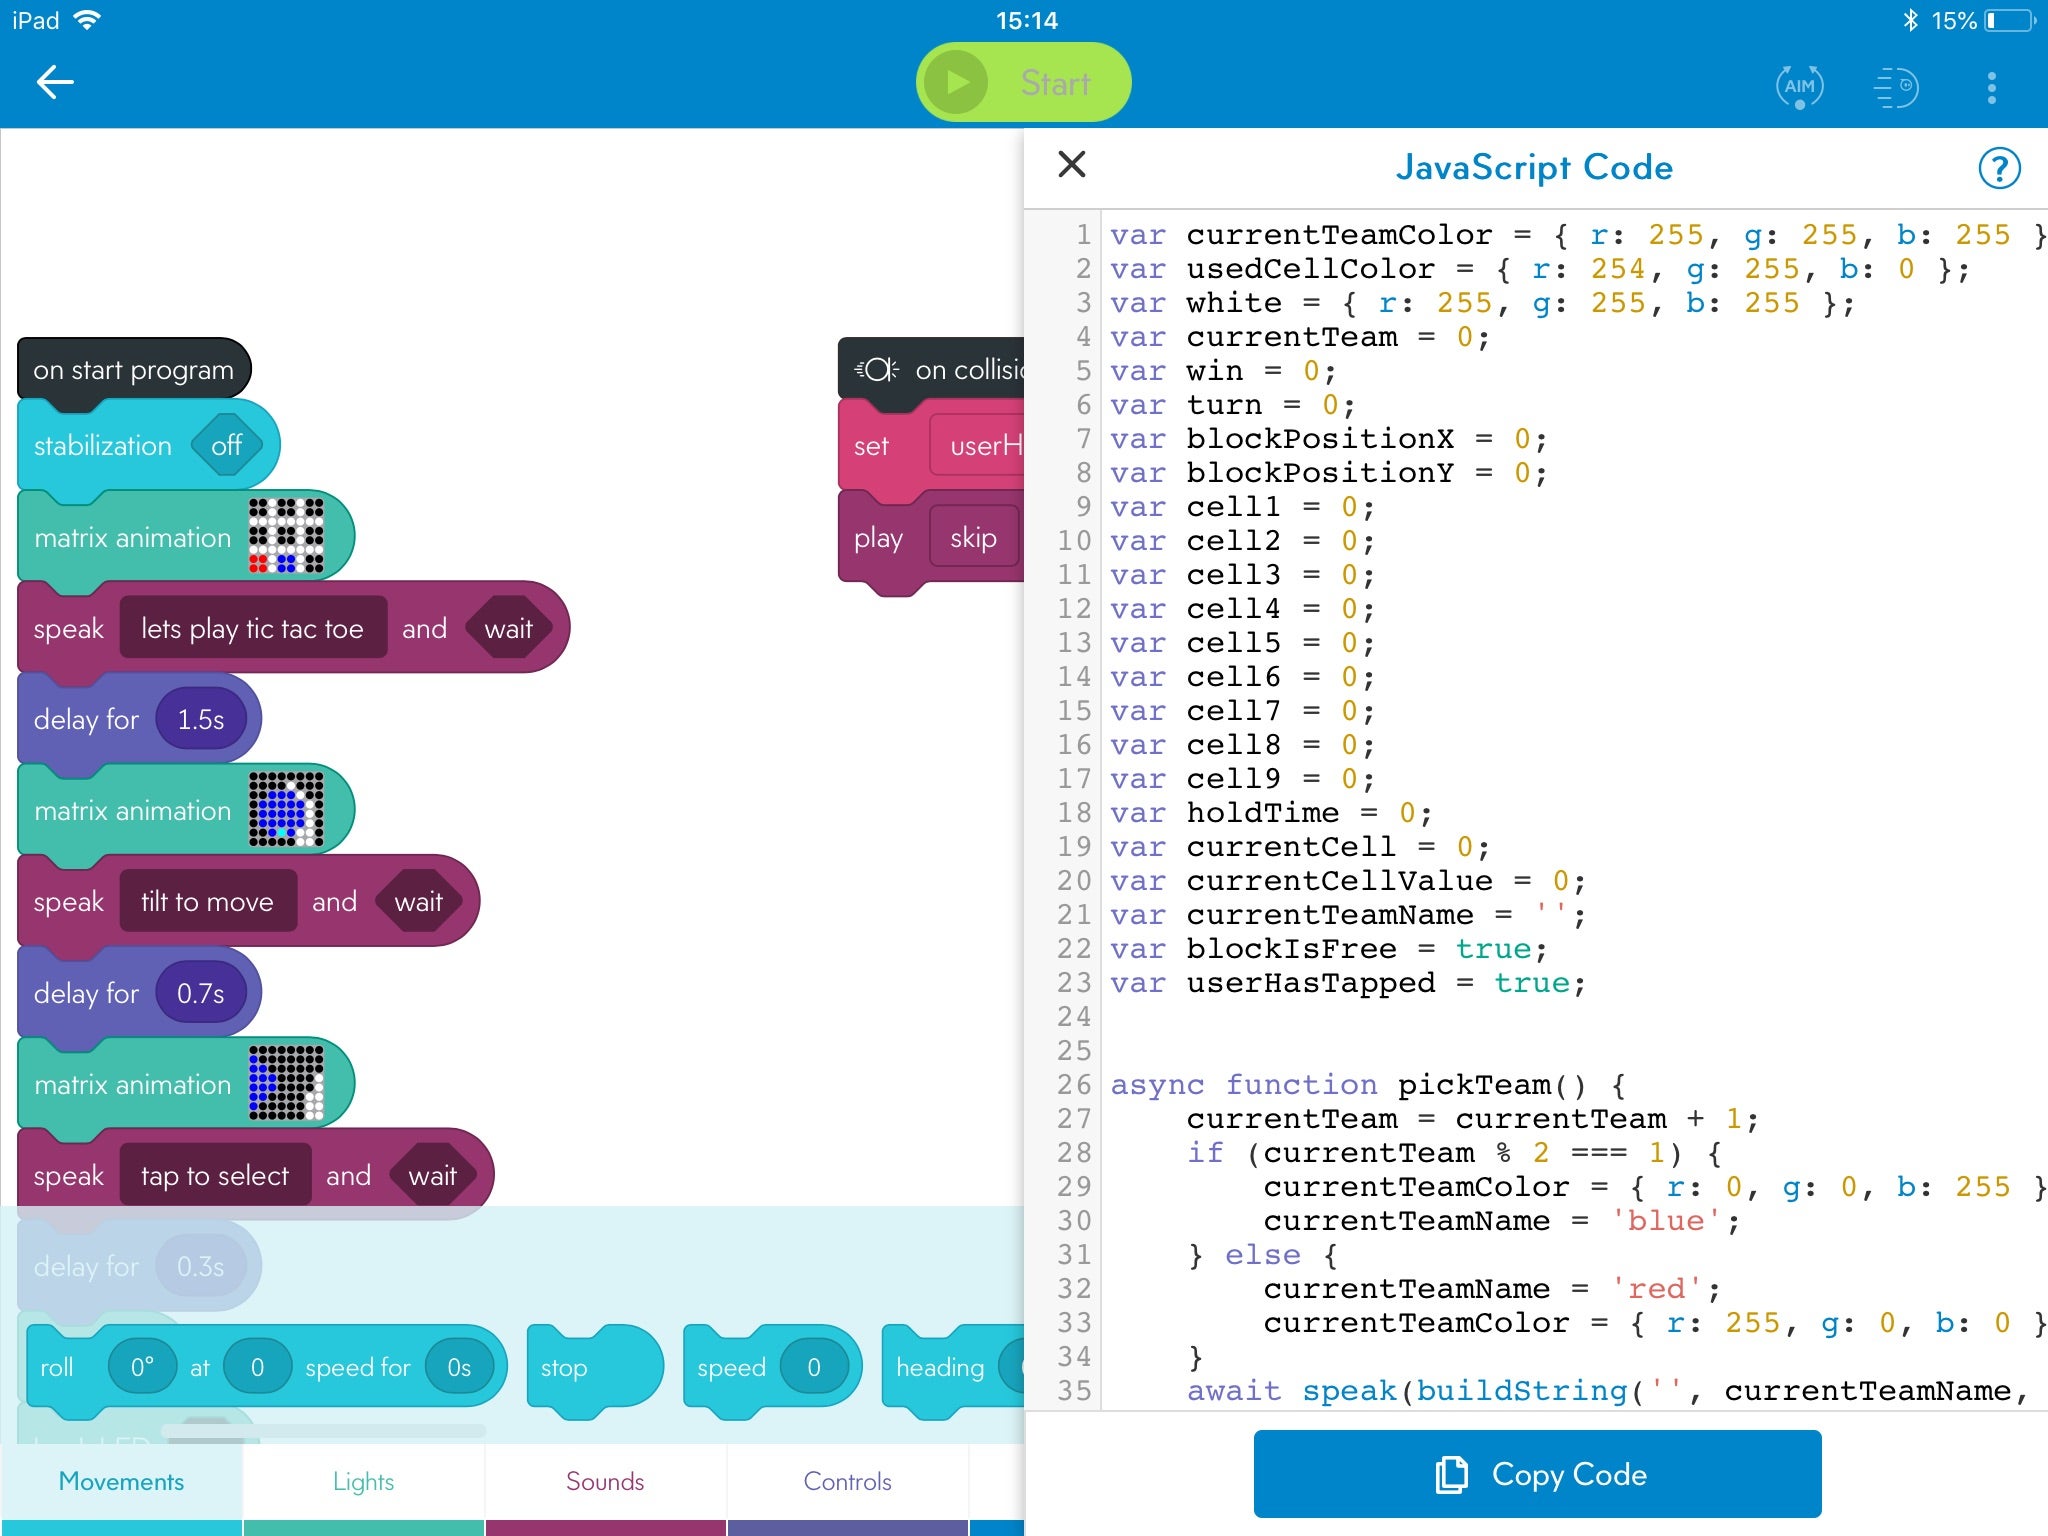This screenshot has width=2048, height=1536.
Task: Tap the back arrow icon
Action: pos(56,83)
